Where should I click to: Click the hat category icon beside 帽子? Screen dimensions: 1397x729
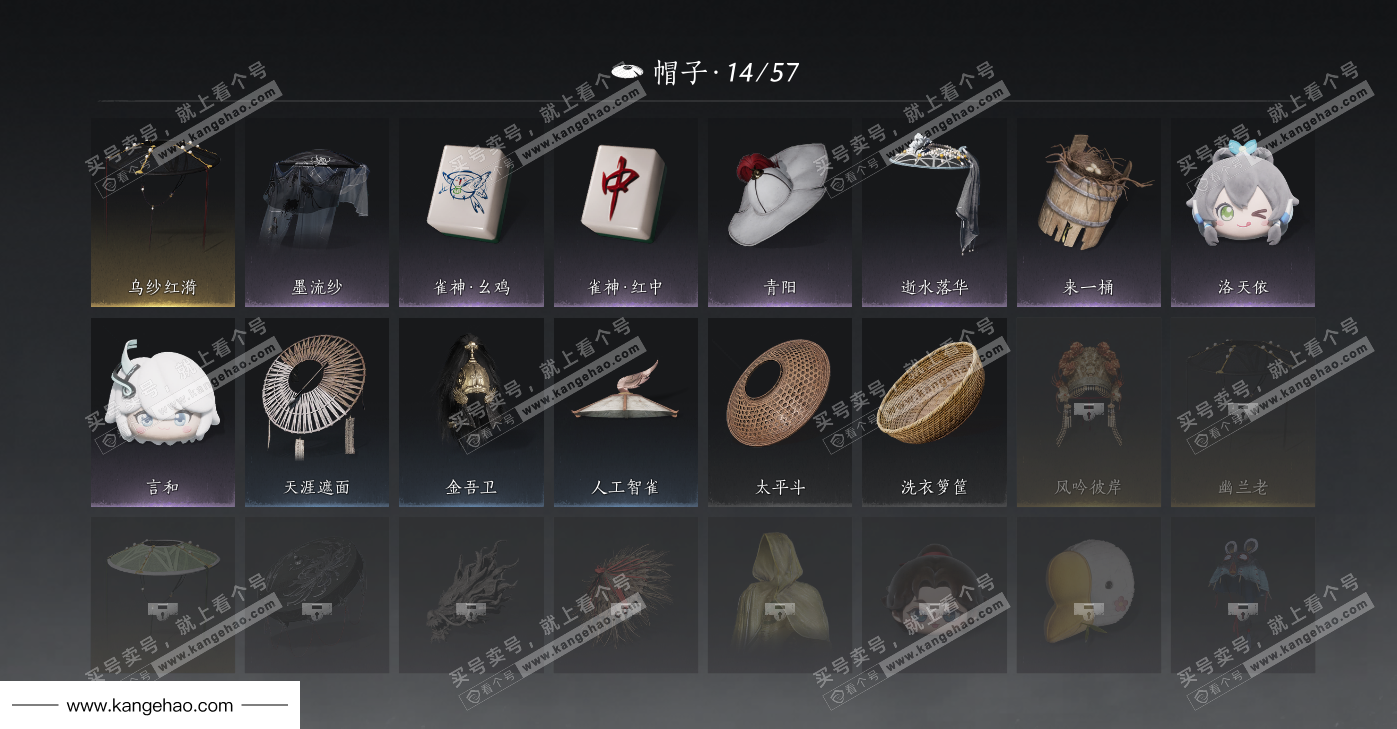627,71
